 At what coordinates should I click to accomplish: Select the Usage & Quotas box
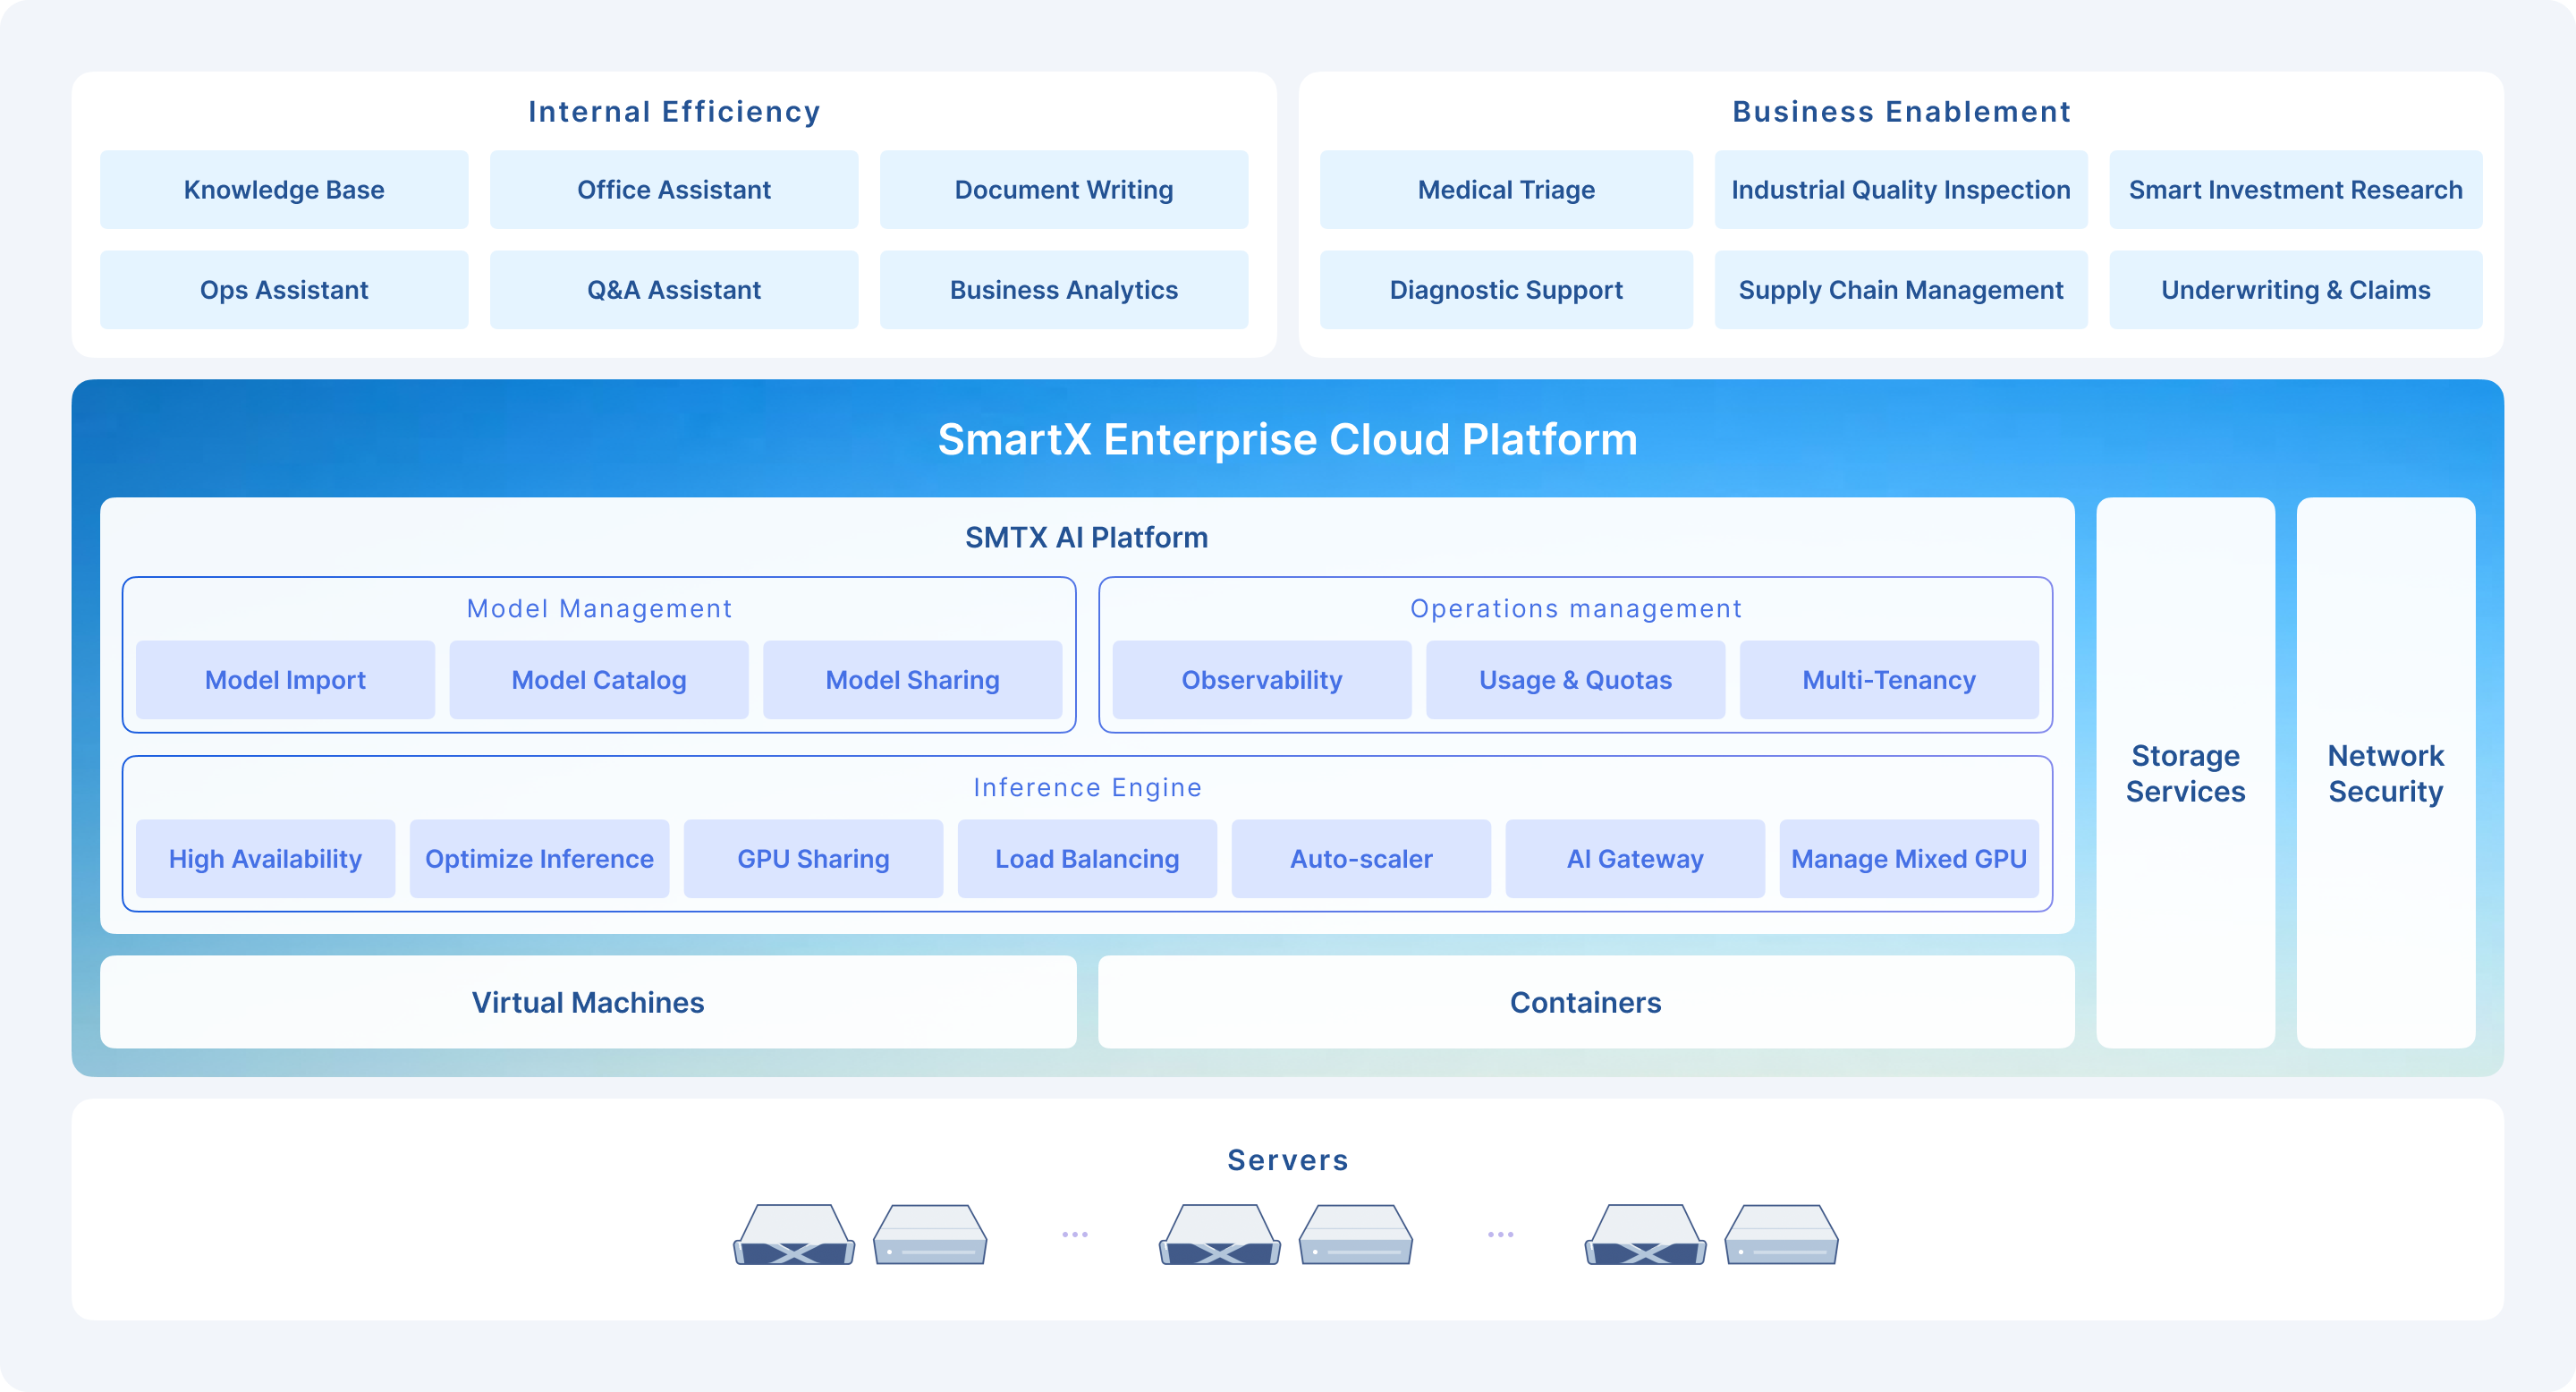click(x=1576, y=680)
